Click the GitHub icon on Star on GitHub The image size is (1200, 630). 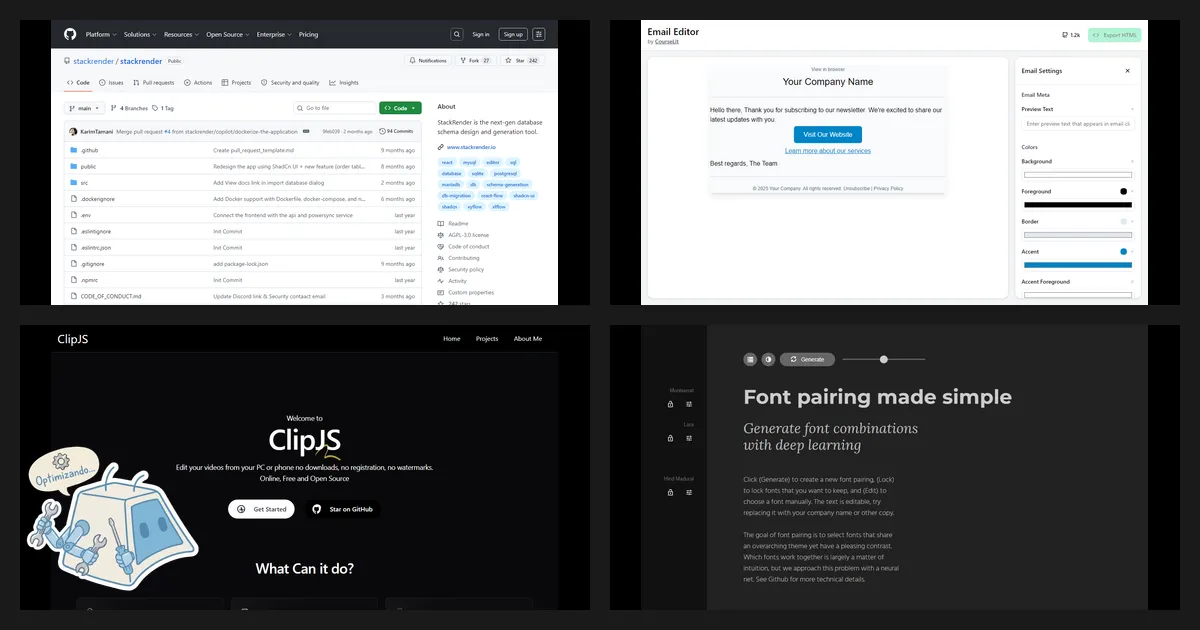[317, 509]
